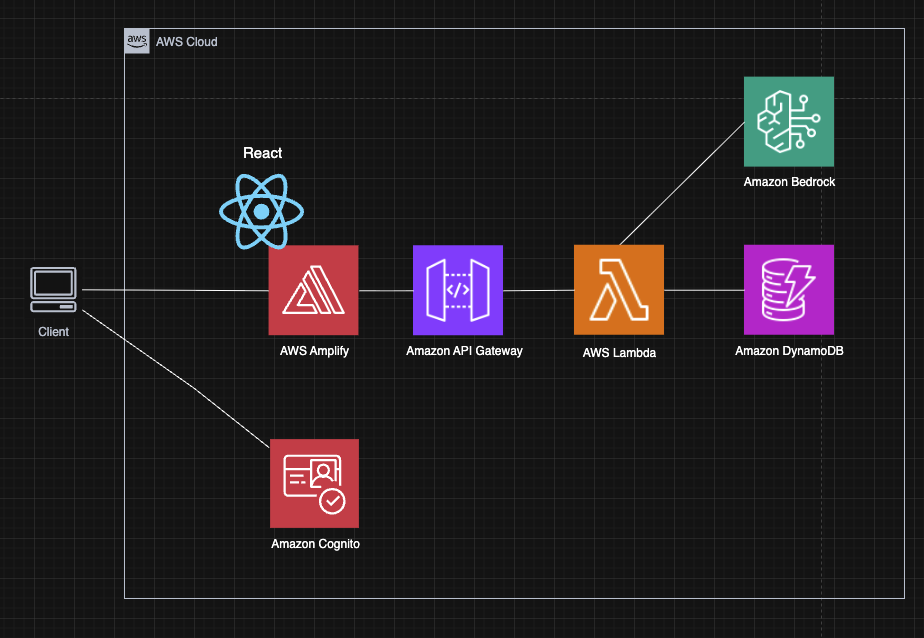Click the 'AWS Lambda' label
Screen dimensions: 924x638
tap(619, 353)
